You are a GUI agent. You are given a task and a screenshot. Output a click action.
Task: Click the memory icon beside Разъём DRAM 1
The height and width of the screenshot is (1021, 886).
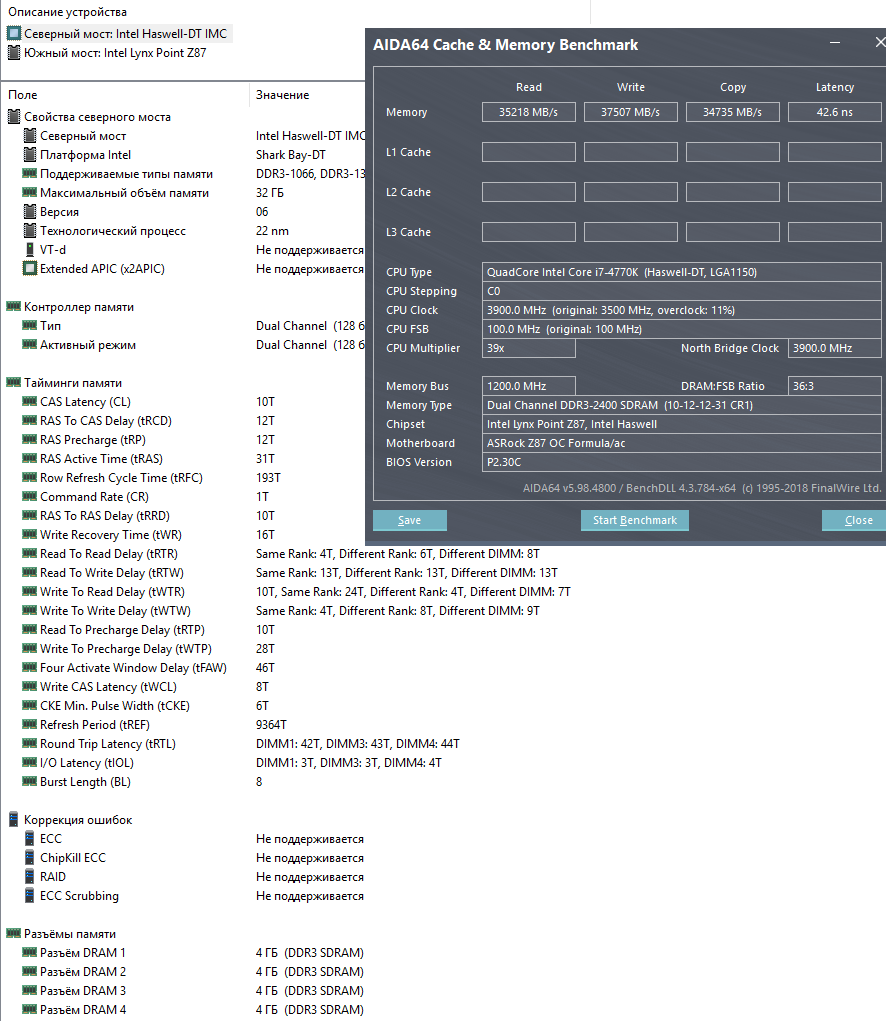pyautogui.click(x=29, y=952)
